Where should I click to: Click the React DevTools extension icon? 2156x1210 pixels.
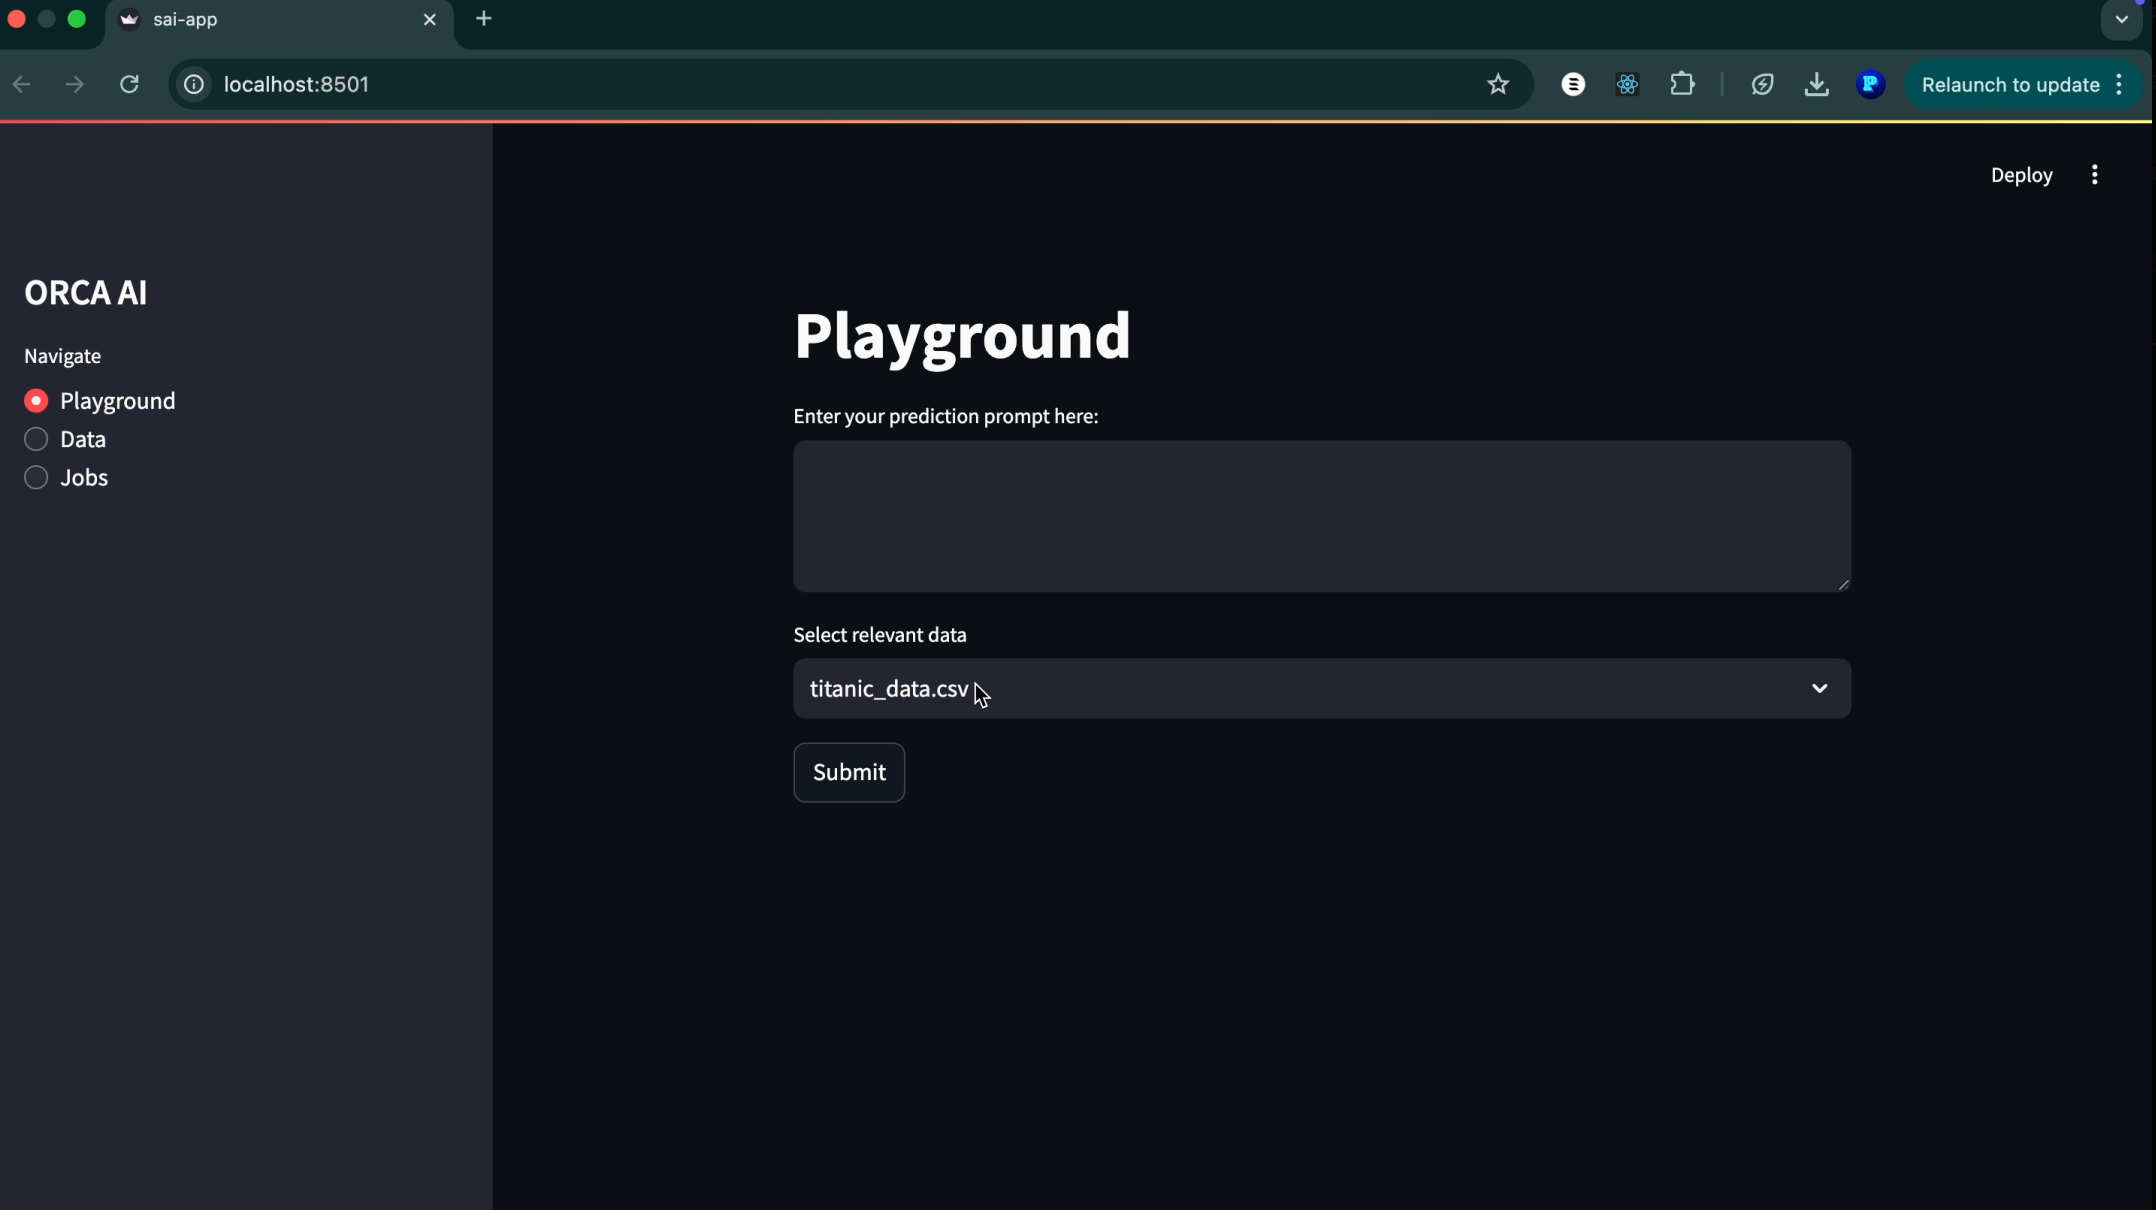tap(1627, 85)
